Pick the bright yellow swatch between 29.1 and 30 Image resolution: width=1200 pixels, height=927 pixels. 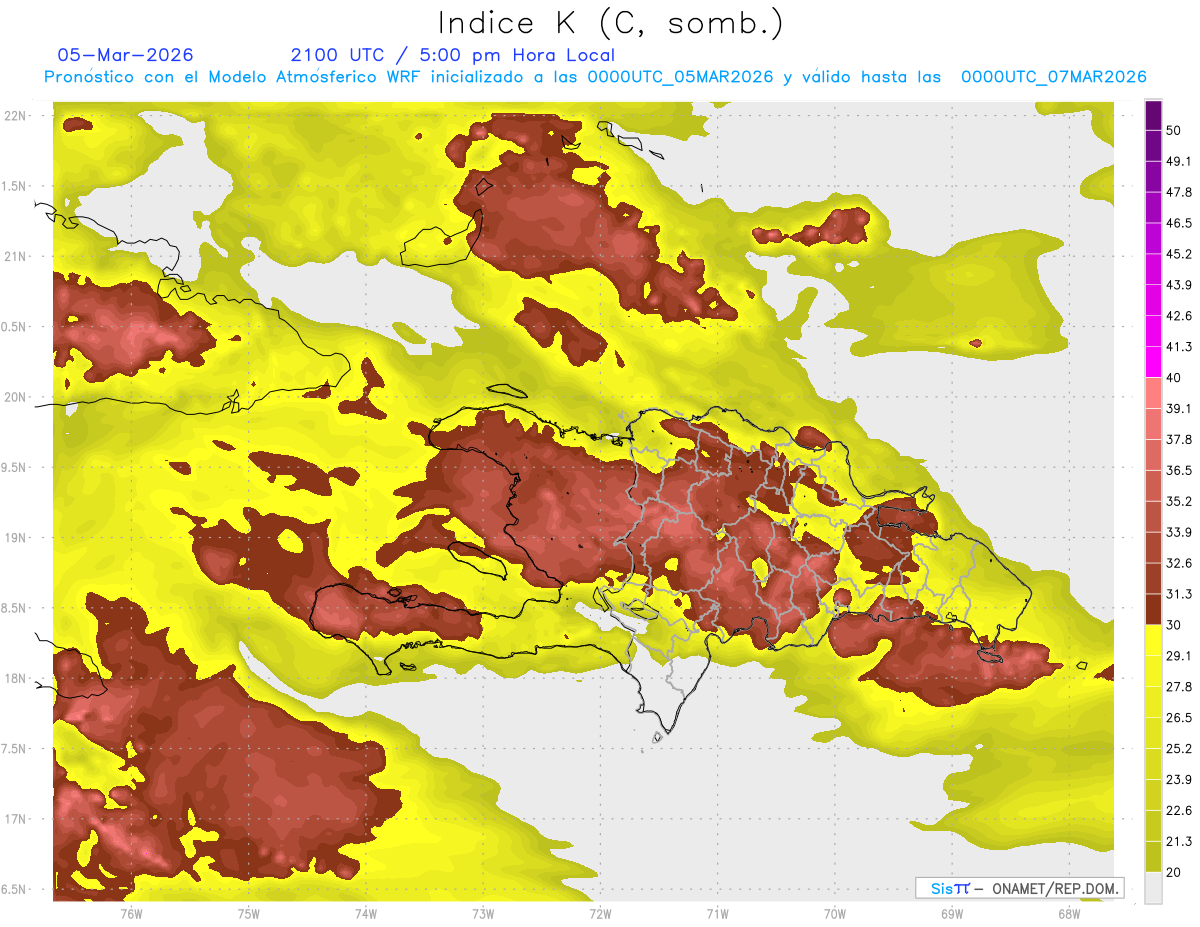(x=1154, y=641)
